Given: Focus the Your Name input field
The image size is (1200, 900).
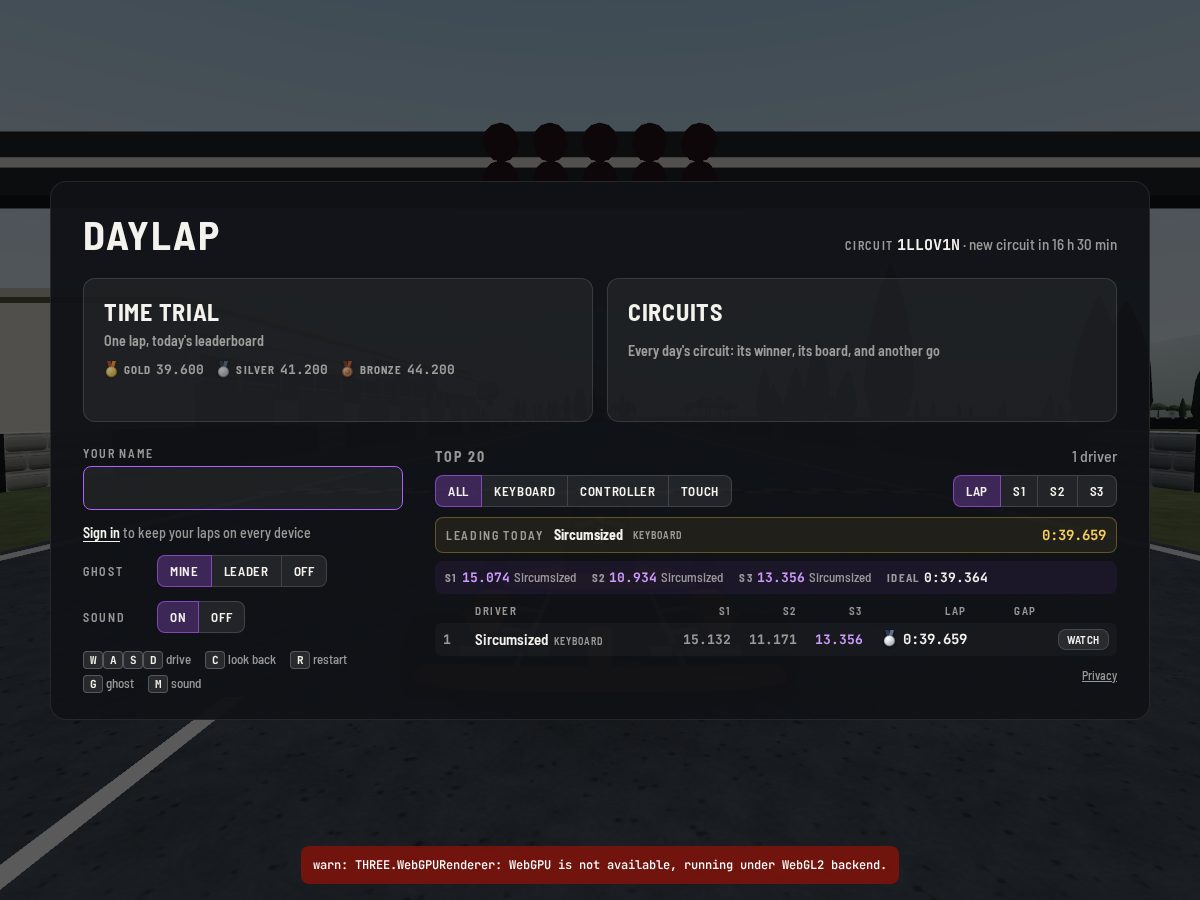Looking at the screenshot, I should tap(243, 488).
